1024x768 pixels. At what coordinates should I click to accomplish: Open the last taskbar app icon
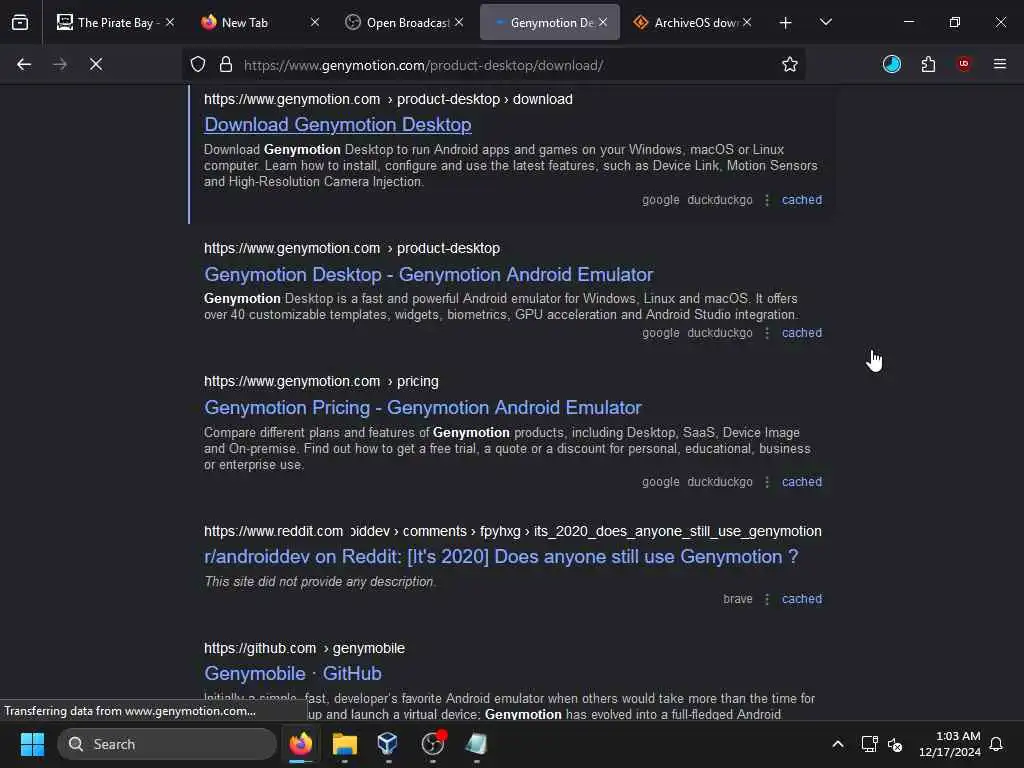click(x=476, y=744)
